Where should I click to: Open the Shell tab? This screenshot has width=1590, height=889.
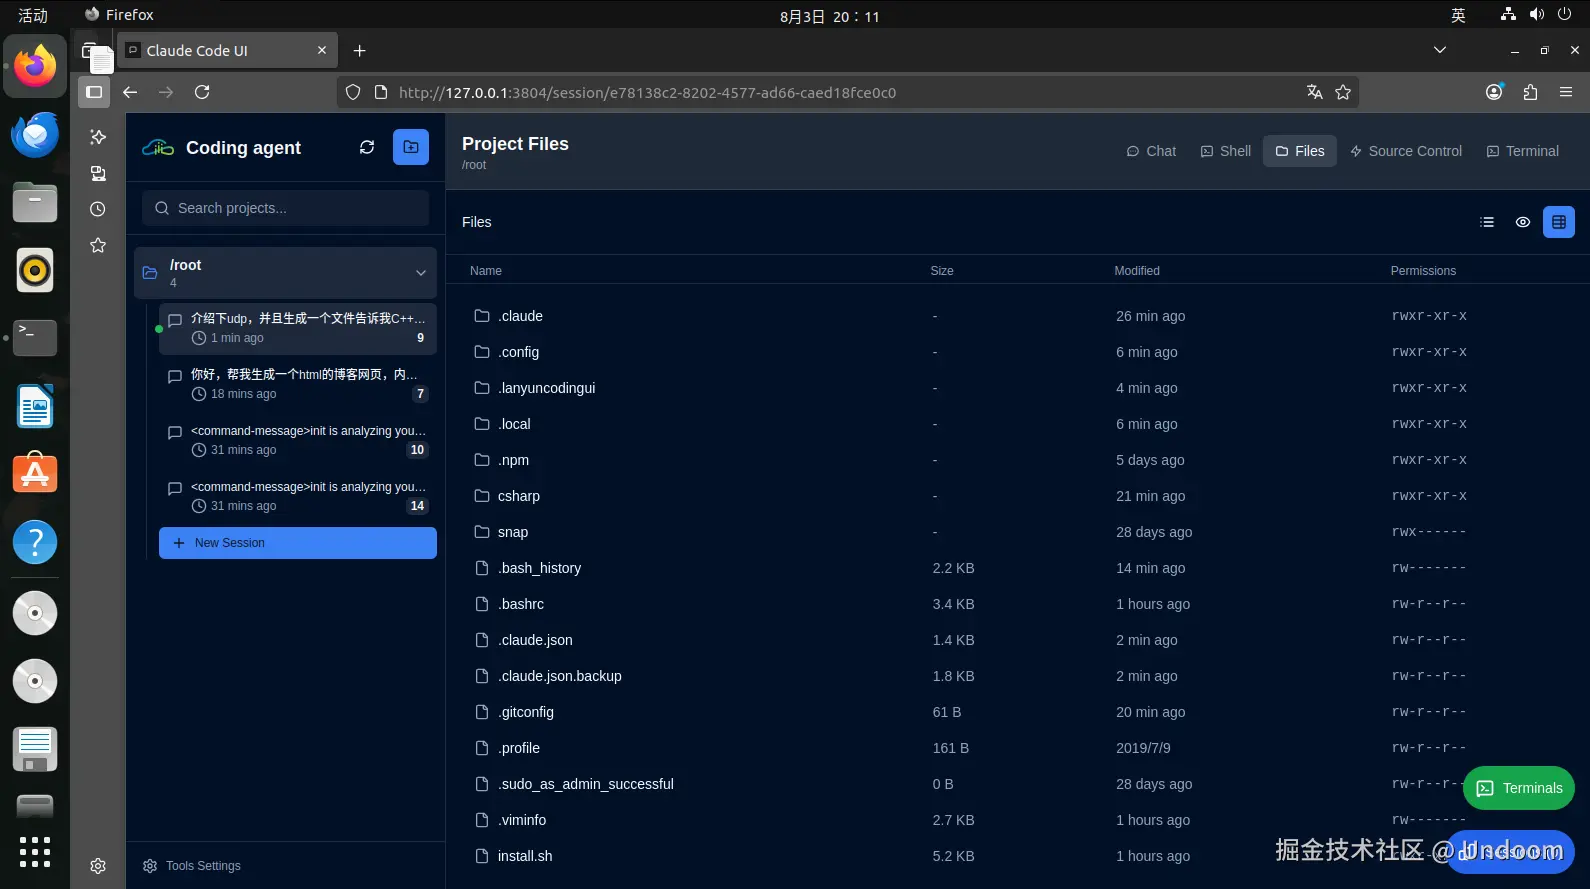[x=1225, y=151]
